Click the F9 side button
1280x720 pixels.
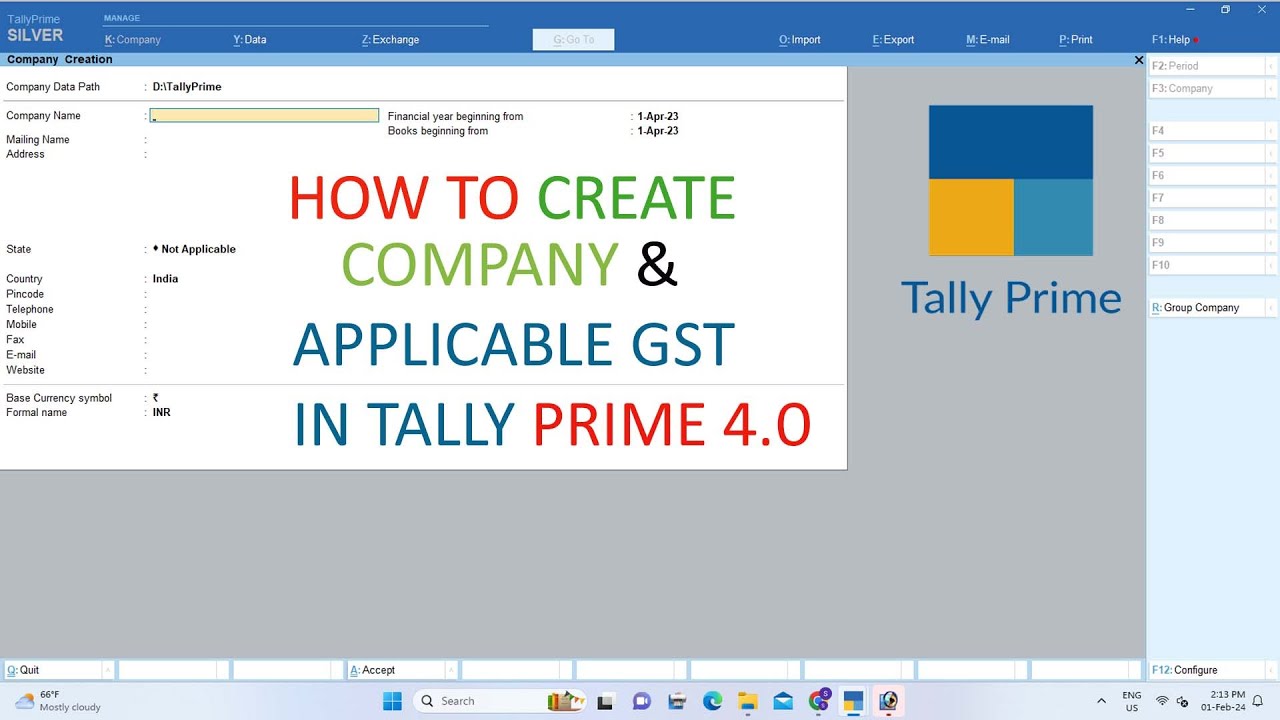coord(1206,243)
